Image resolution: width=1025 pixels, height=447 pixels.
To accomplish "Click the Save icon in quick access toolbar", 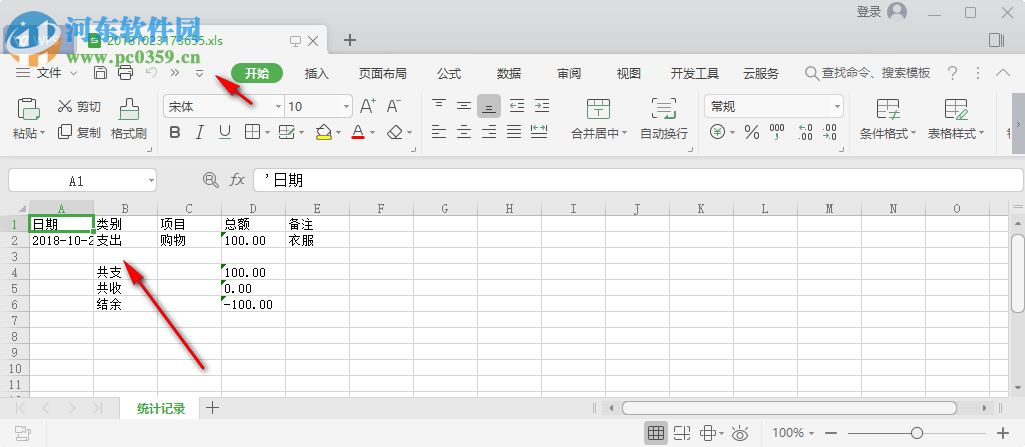I will coord(100,73).
